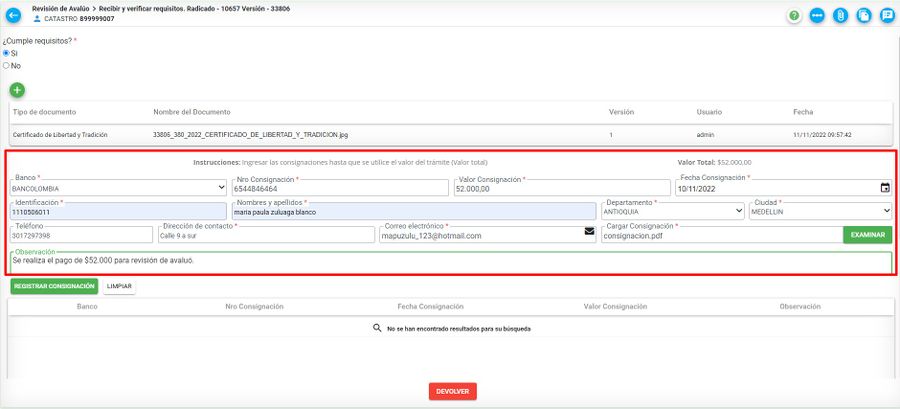Click the search magnifier icon in empty results

click(377, 328)
